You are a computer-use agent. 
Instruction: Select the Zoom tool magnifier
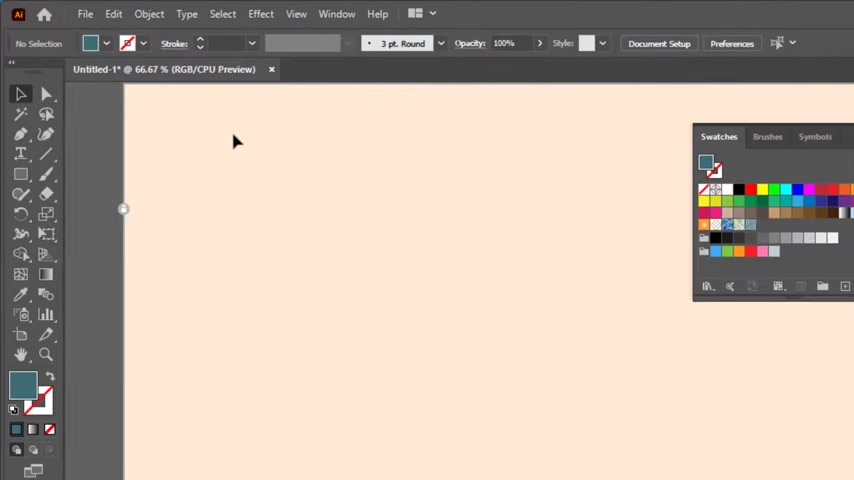[x=46, y=355]
